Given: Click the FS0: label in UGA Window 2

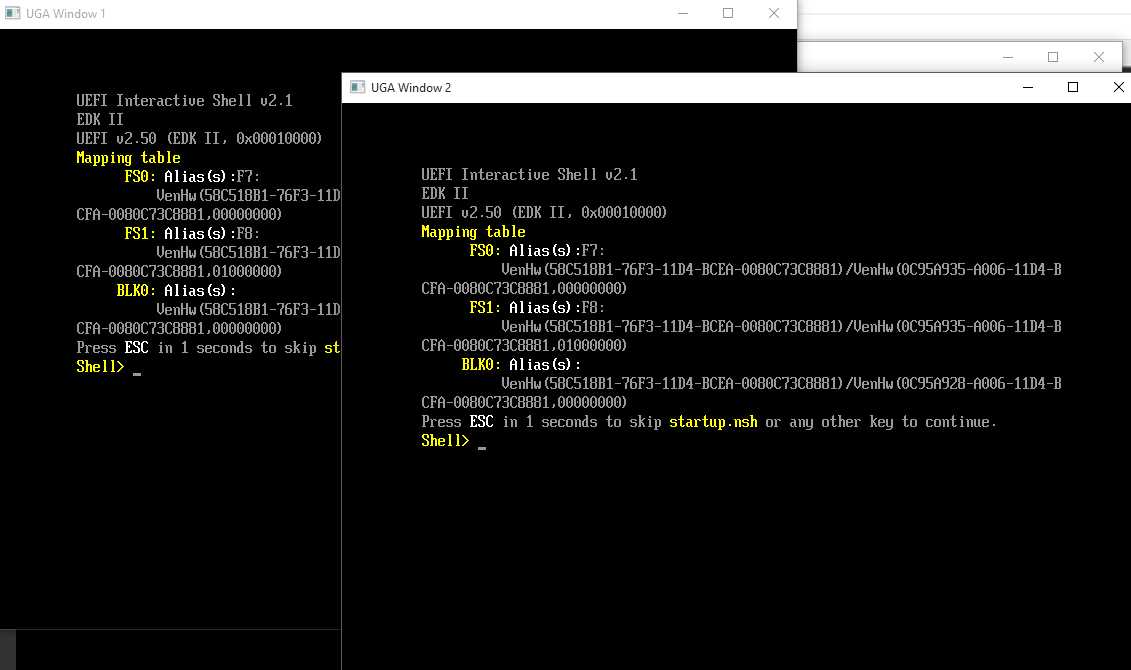Looking at the screenshot, I should [485, 250].
